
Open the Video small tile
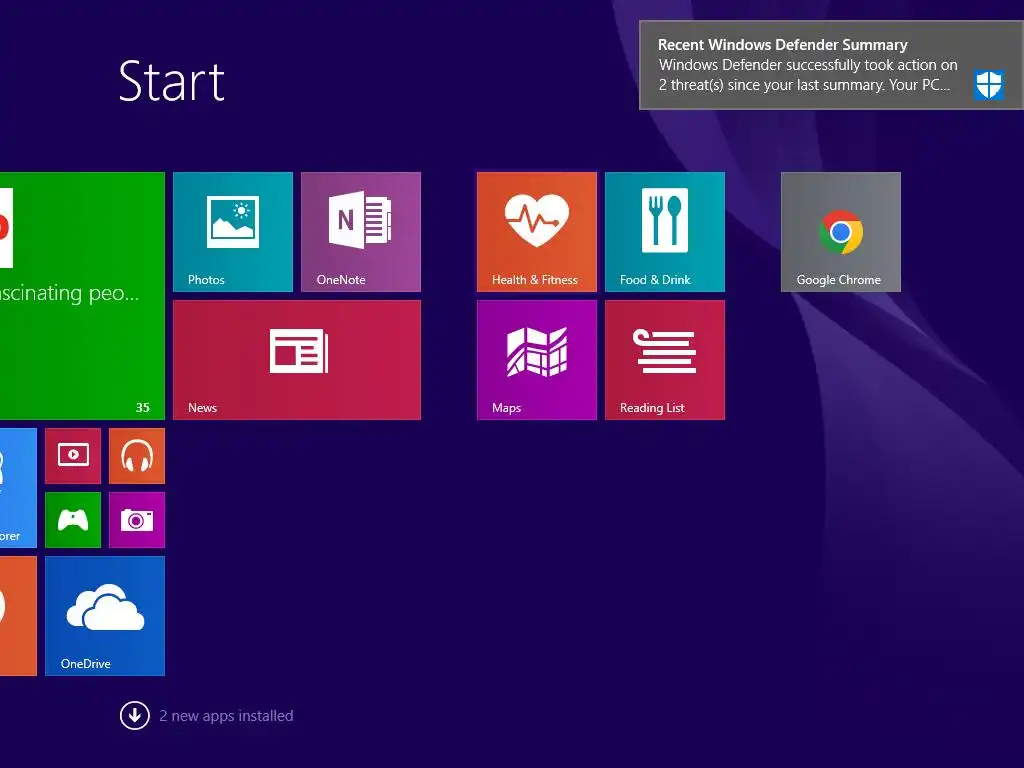(72, 456)
